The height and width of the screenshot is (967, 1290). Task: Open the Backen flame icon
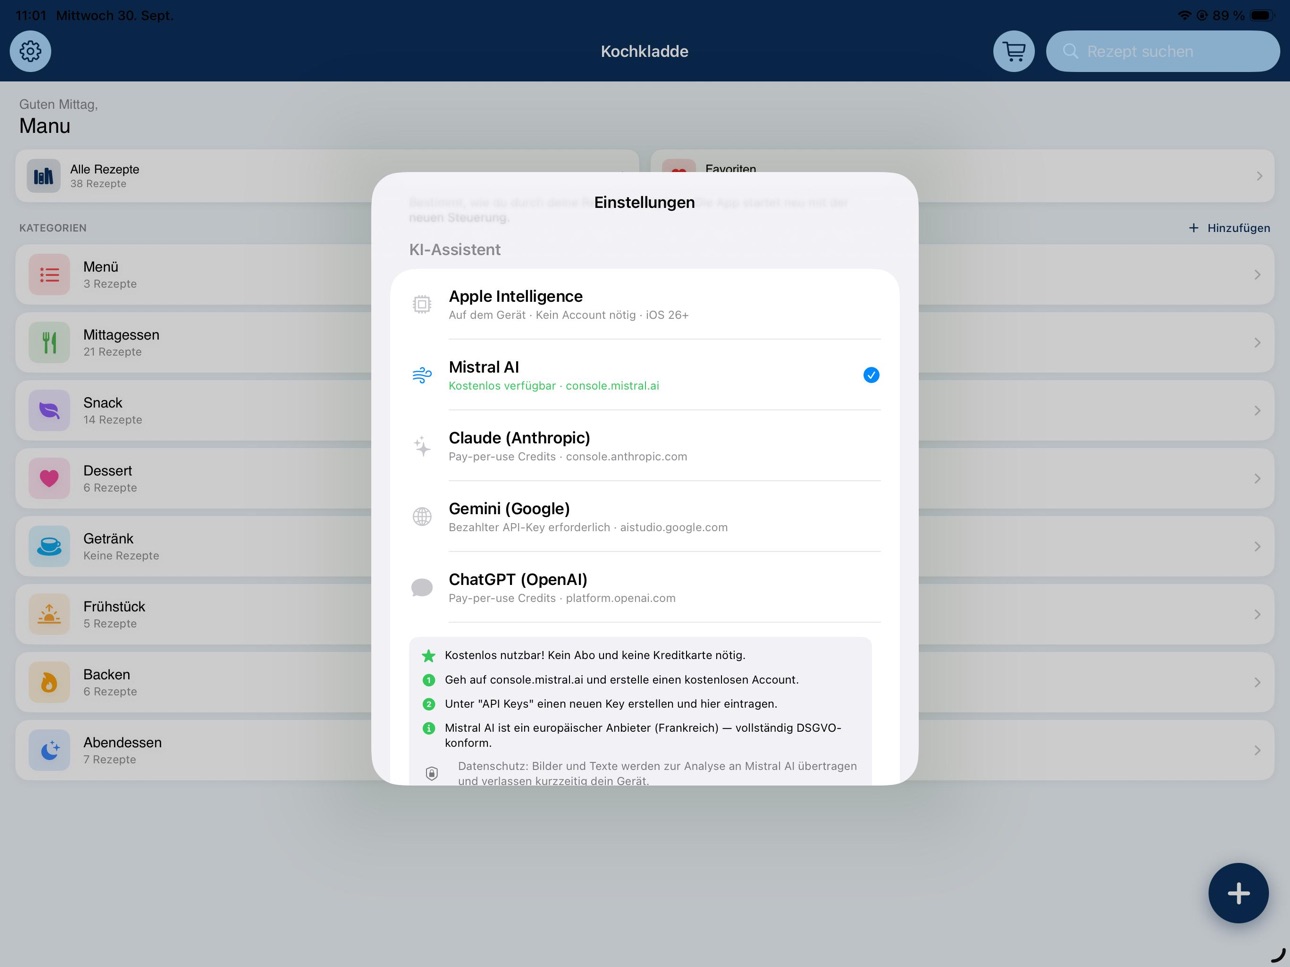click(x=49, y=683)
